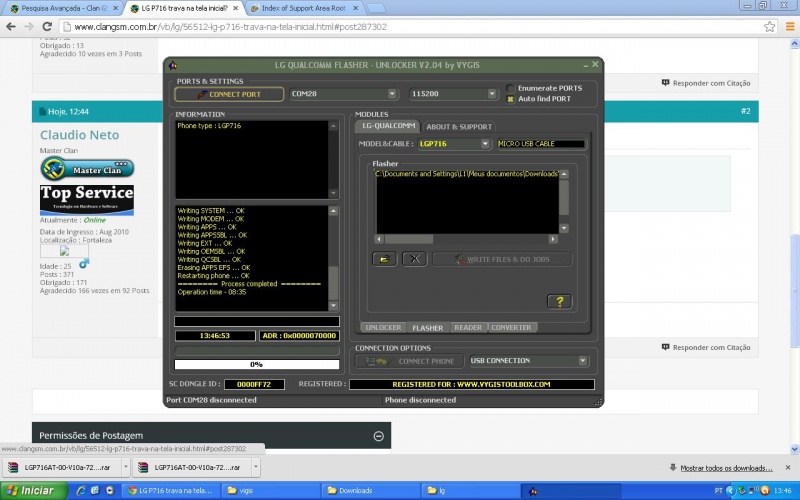Click the SC DONGLE ID value 0000FF72

(254, 384)
